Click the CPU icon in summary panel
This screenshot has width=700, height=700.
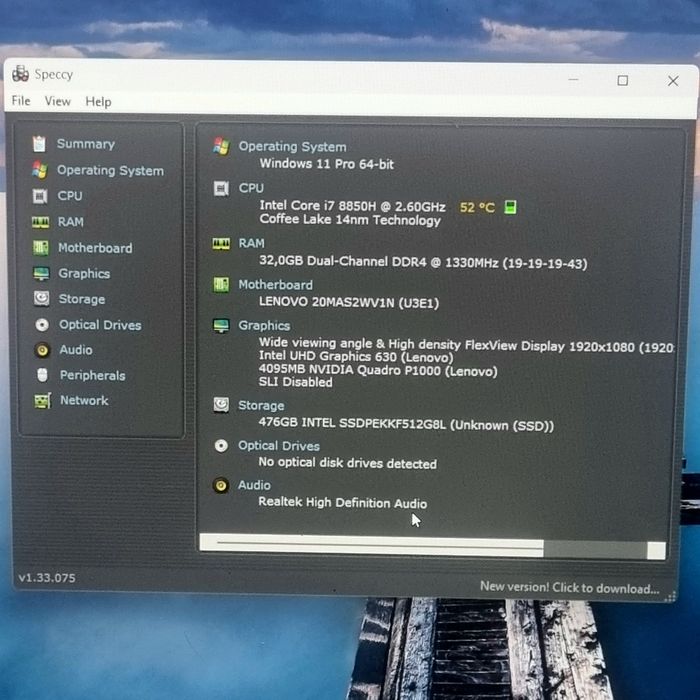(x=221, y=188)
